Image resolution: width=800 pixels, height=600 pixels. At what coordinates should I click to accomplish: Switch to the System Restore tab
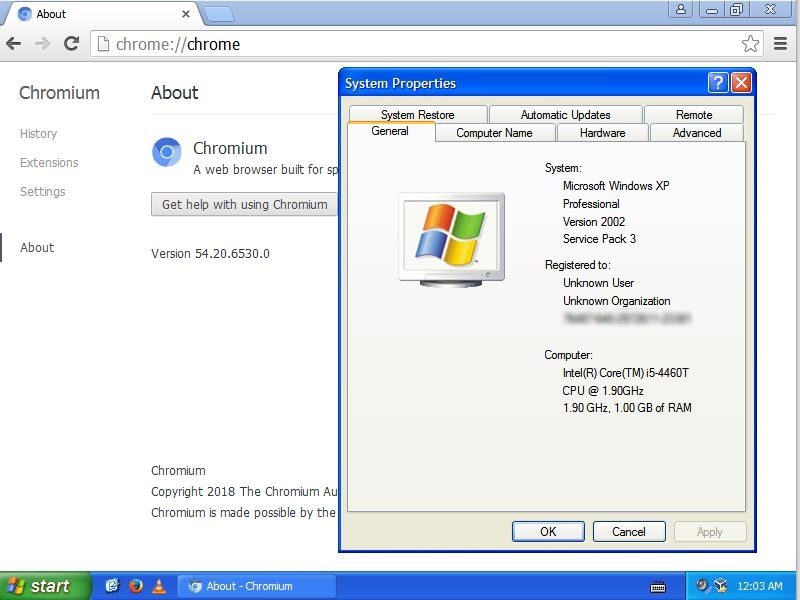417,113
